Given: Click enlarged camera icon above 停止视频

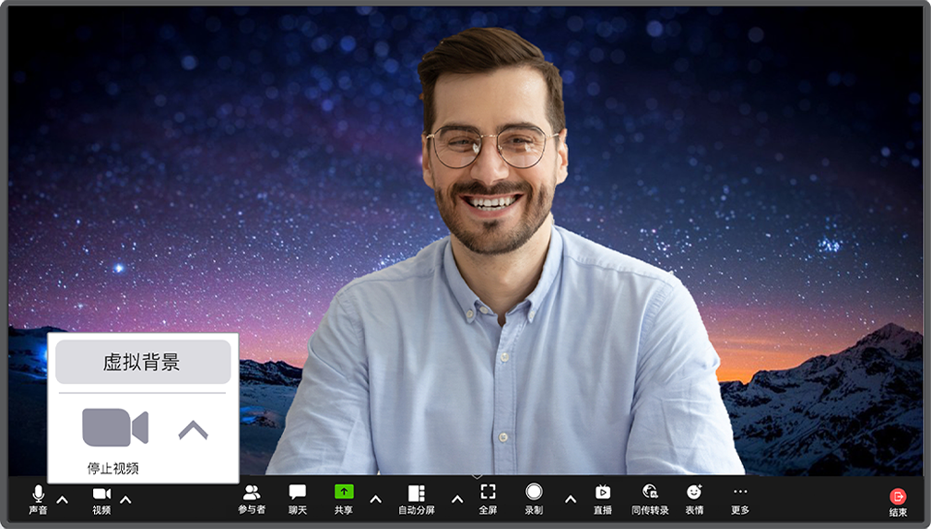Looking at the screenshot, I should point(115,427).
